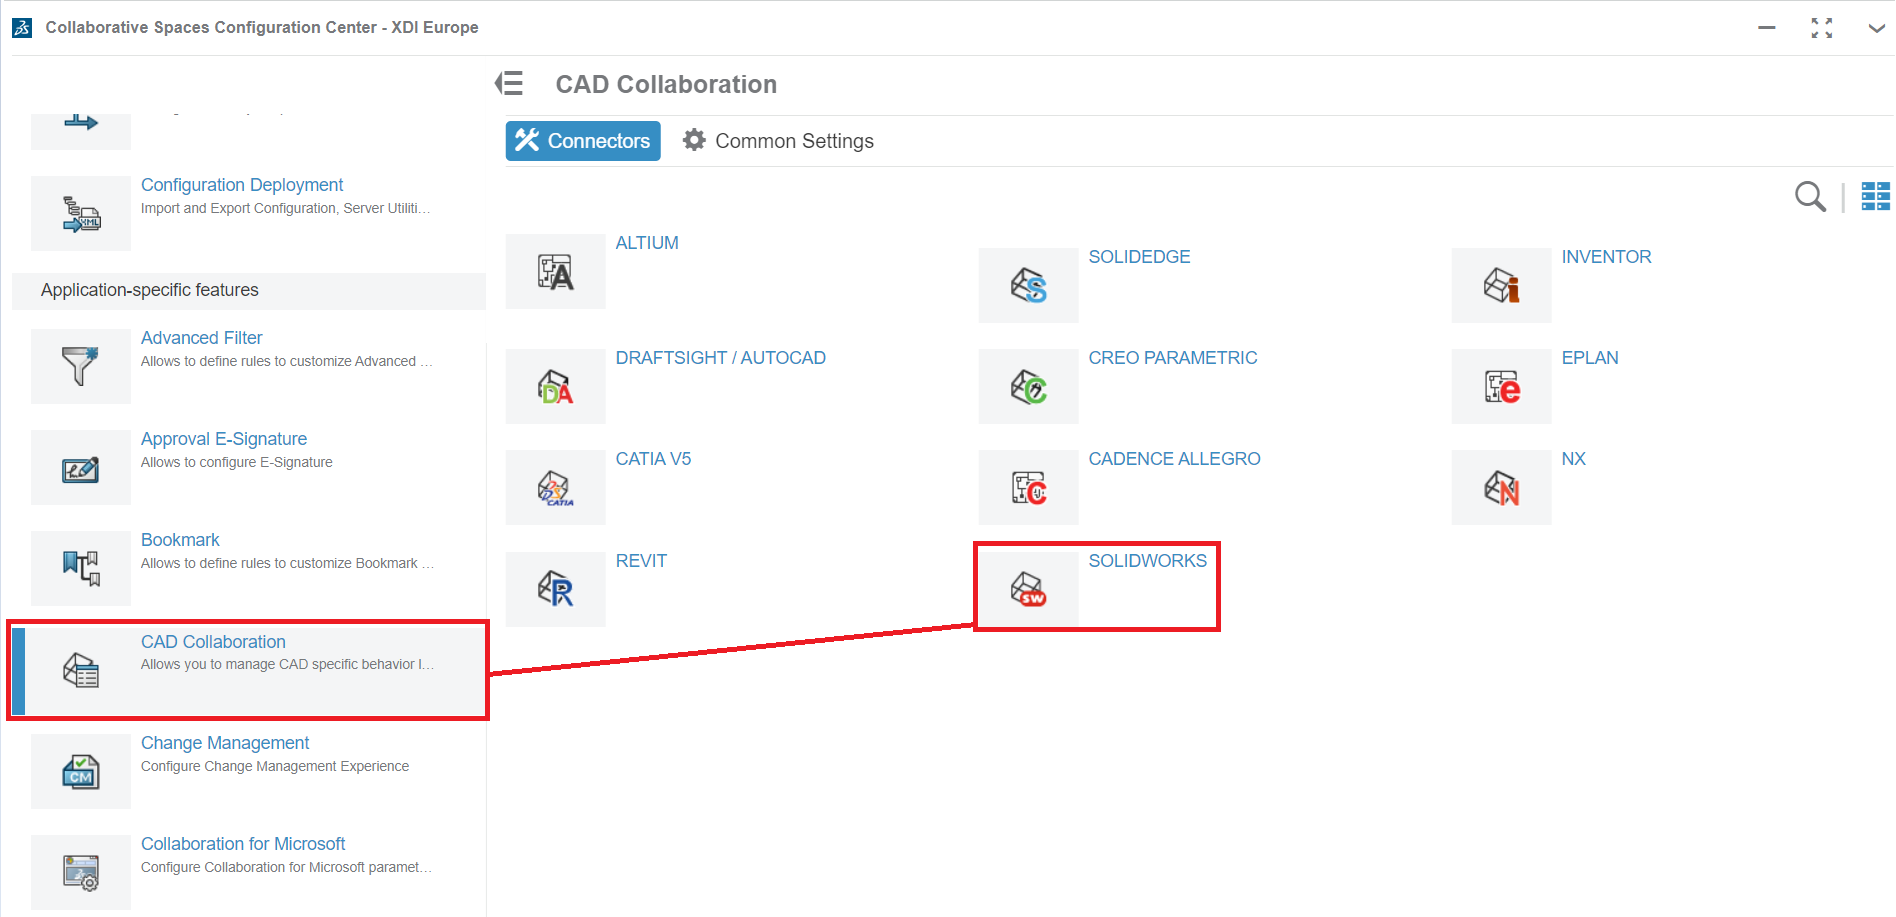The height and width of the screenshot is (917, 1896).
Task: Open the SOLIDWORKS connector icon
Action: pyautogui.click(x=1028, y=589)
